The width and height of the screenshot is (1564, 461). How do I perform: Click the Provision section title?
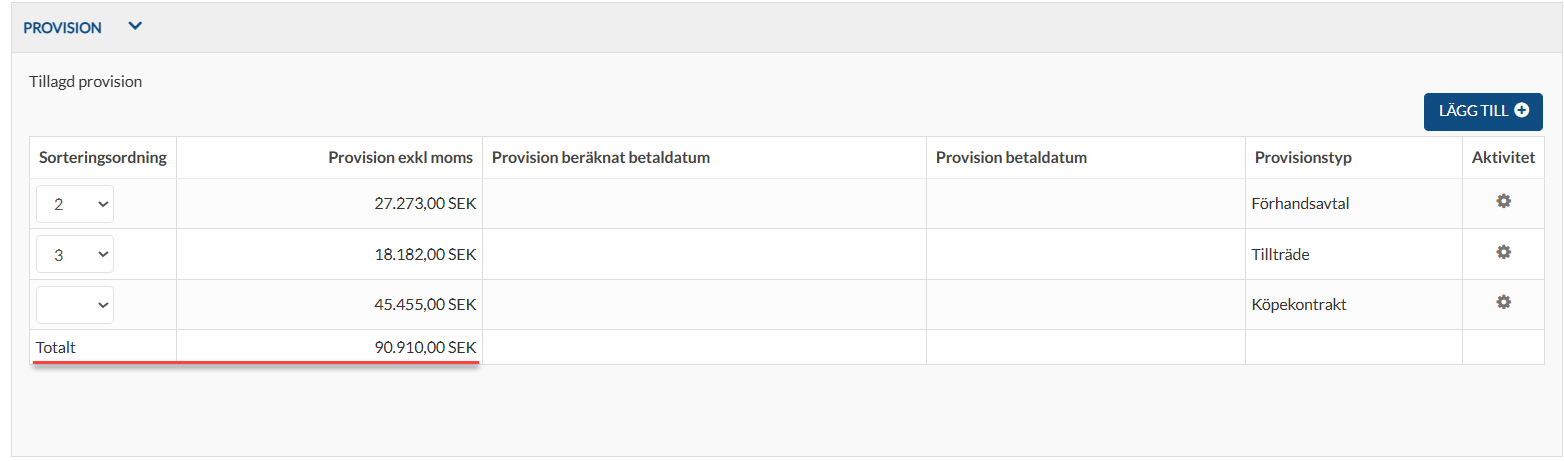pyautogui.click(x=62, y=28)
